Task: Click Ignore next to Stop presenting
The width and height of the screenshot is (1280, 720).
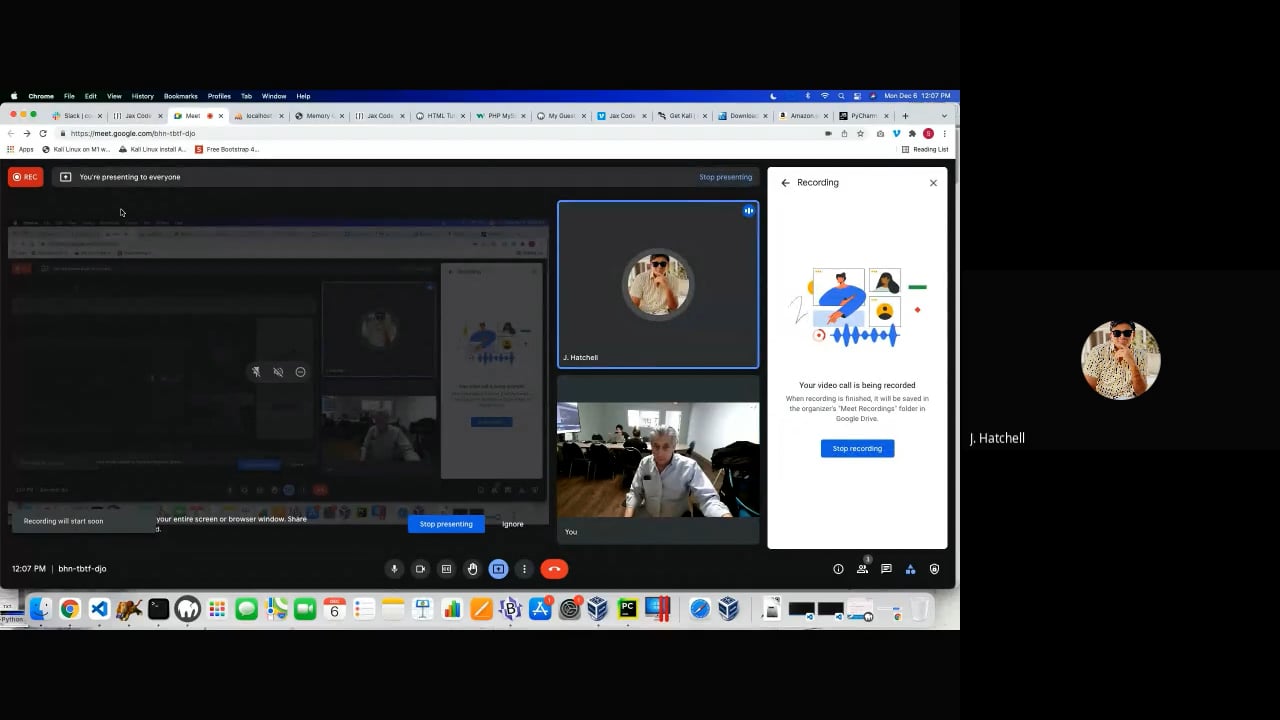Action: 512,524
